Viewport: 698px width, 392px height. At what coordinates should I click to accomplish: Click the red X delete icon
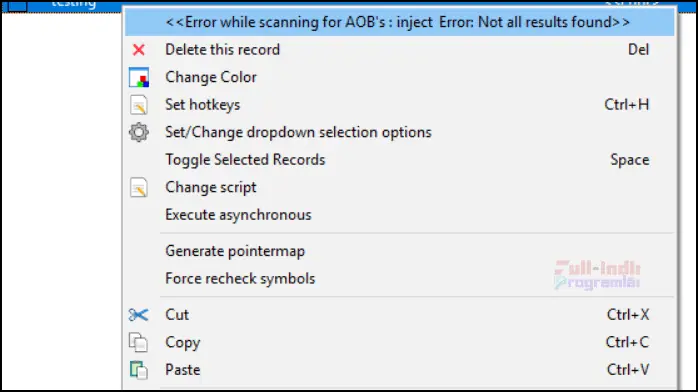click(139, 50)
